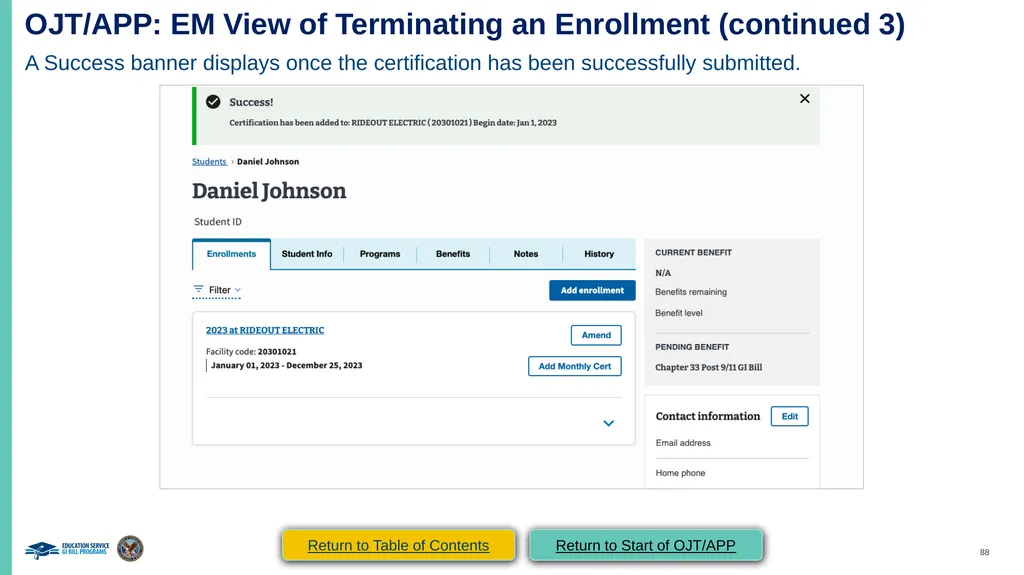Expand the enrollment card chevron

[609, 423]
